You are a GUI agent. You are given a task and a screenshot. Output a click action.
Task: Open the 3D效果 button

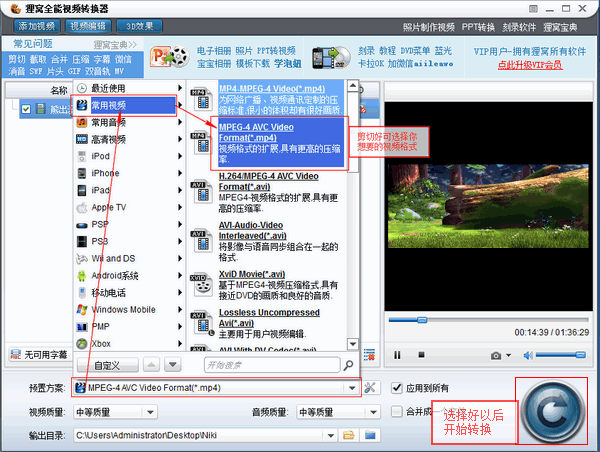click(x=139, y=26)
